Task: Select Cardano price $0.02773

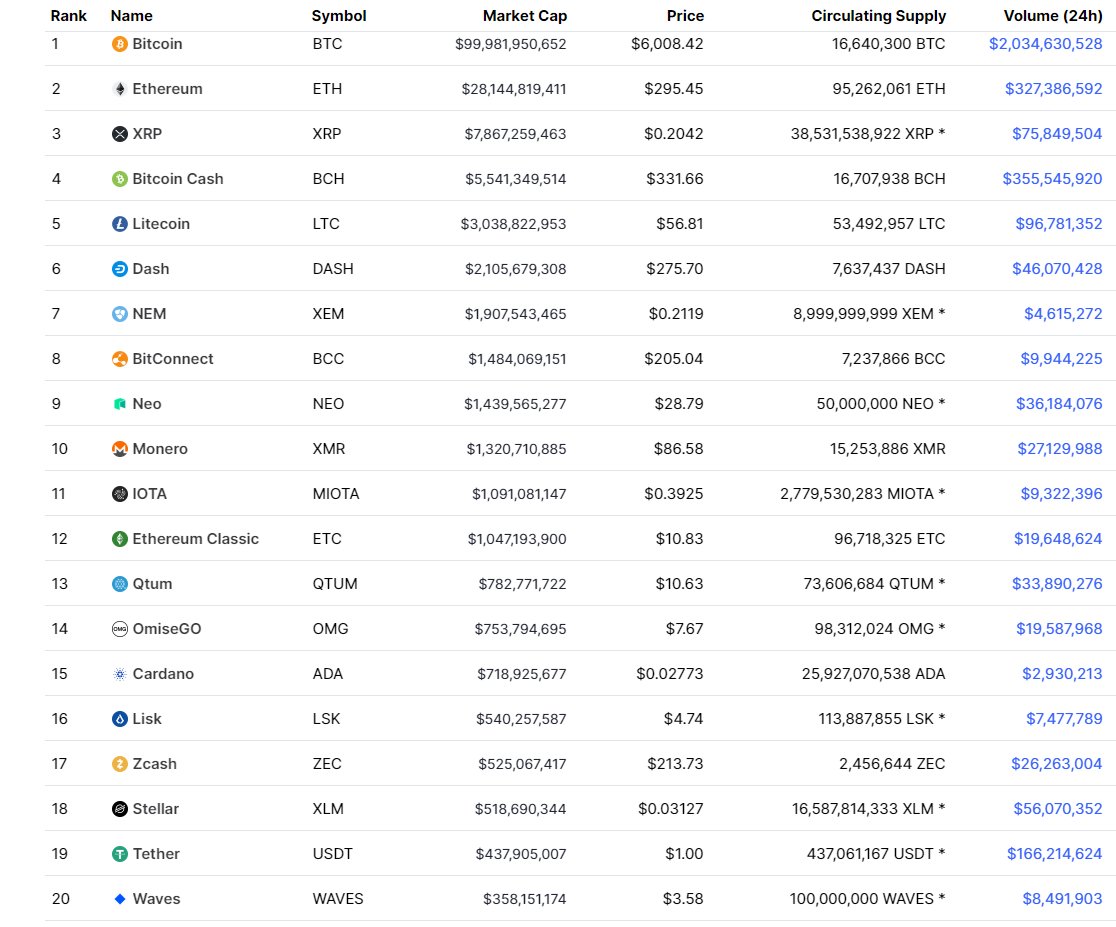Action: tap(669, 674)
